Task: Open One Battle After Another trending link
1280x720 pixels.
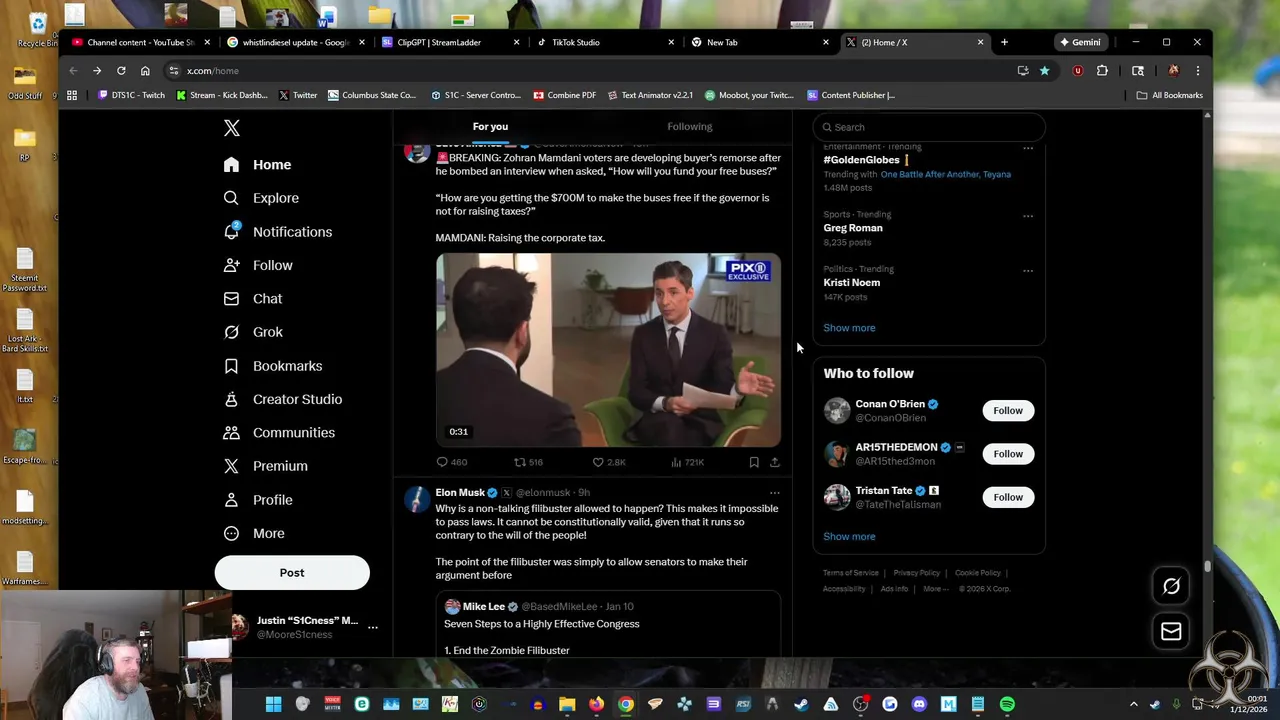Action: point(945,174)
